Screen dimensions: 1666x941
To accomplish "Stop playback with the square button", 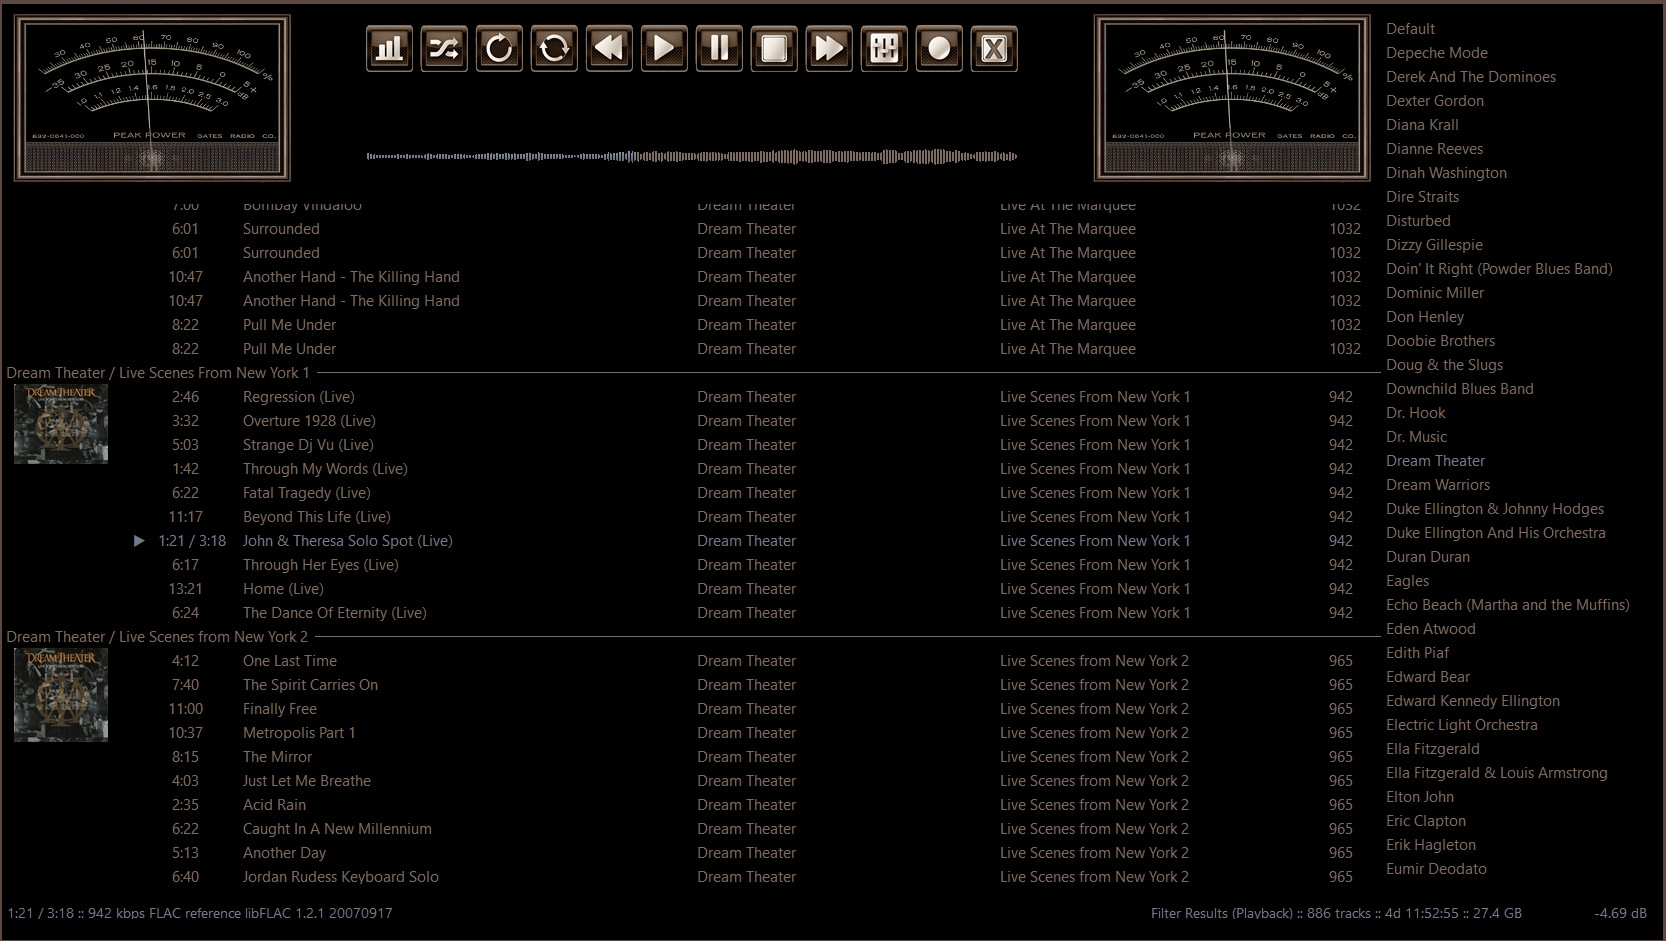I will point(774,48).
